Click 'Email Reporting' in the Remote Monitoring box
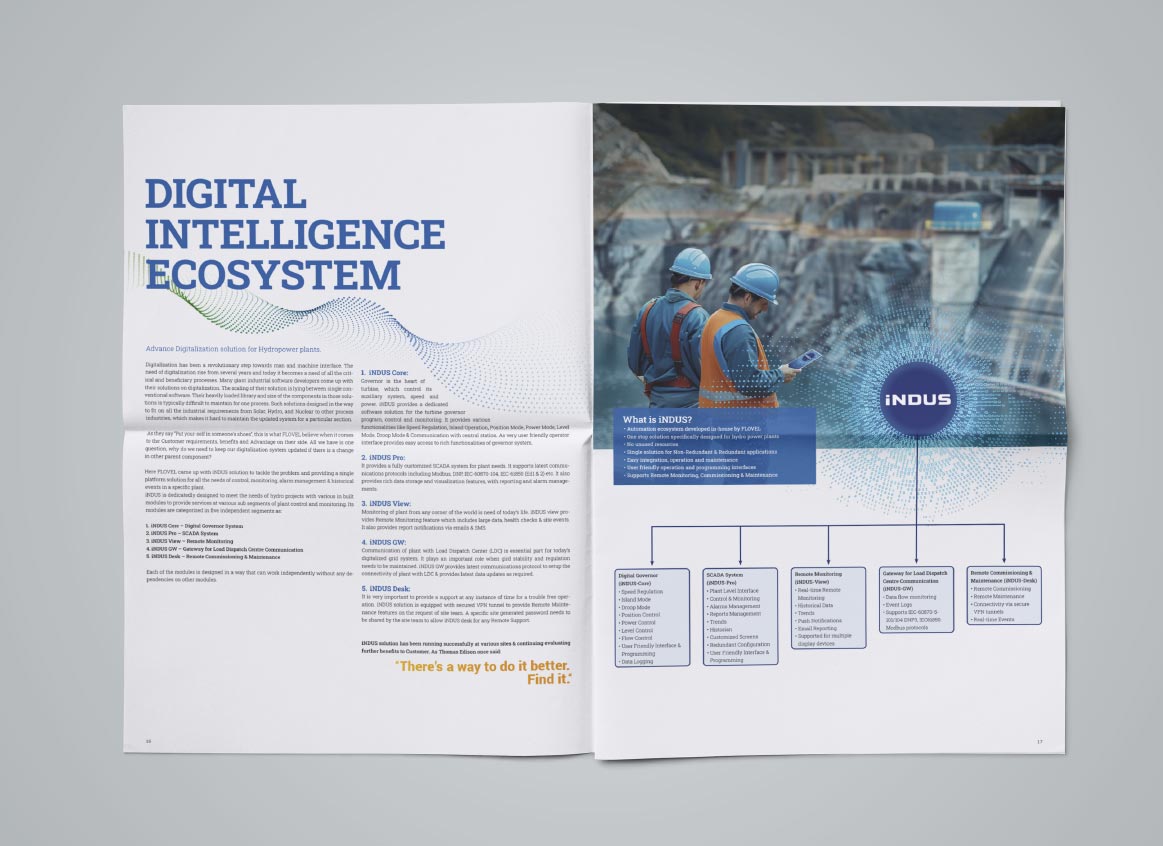The image size is (1163, 846). (x=815, y=628)
